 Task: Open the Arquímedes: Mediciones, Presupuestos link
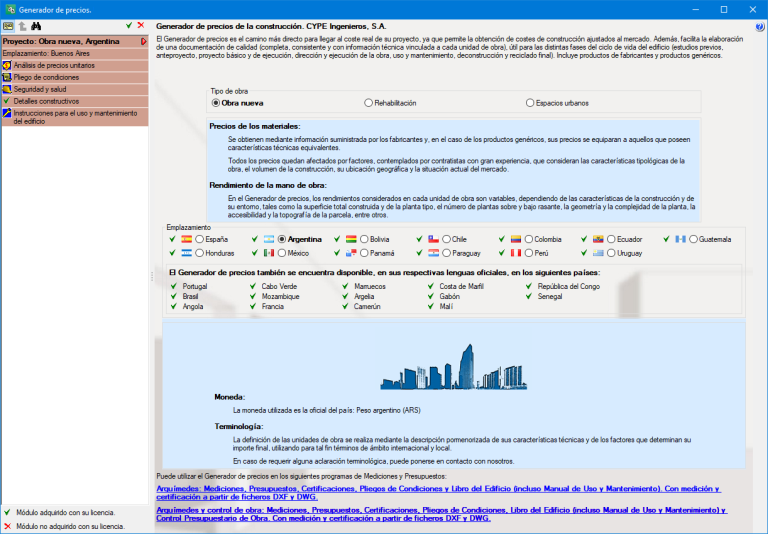click(x=438, y=492)
